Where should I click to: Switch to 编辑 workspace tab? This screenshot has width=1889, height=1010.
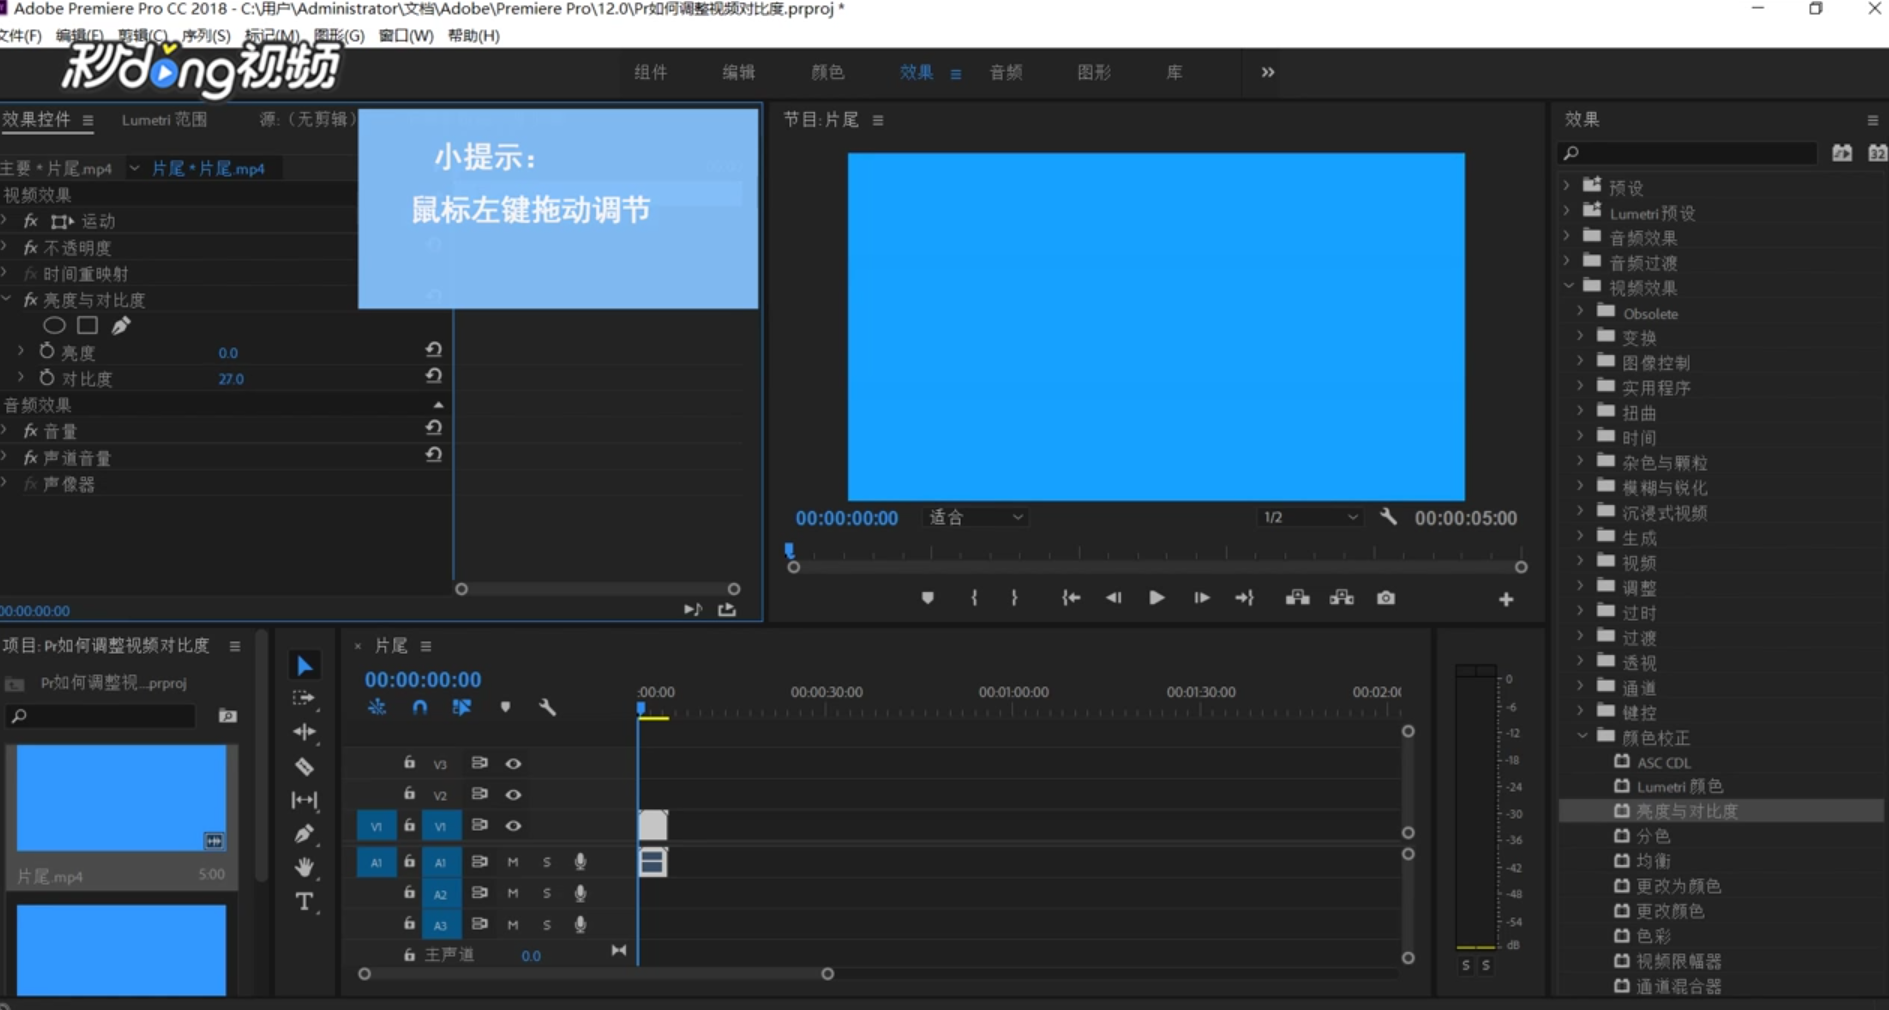point(739,72)
